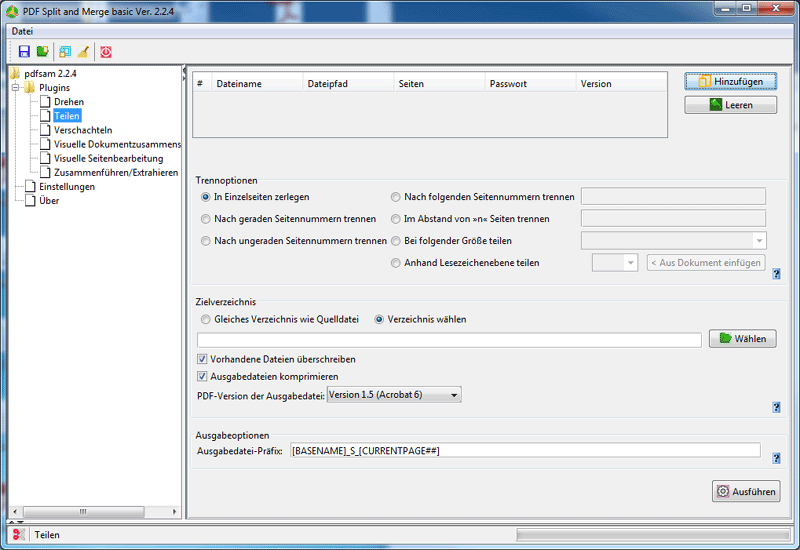
Task: Collapse the Plugins tree node
Action: click(16, 88)
